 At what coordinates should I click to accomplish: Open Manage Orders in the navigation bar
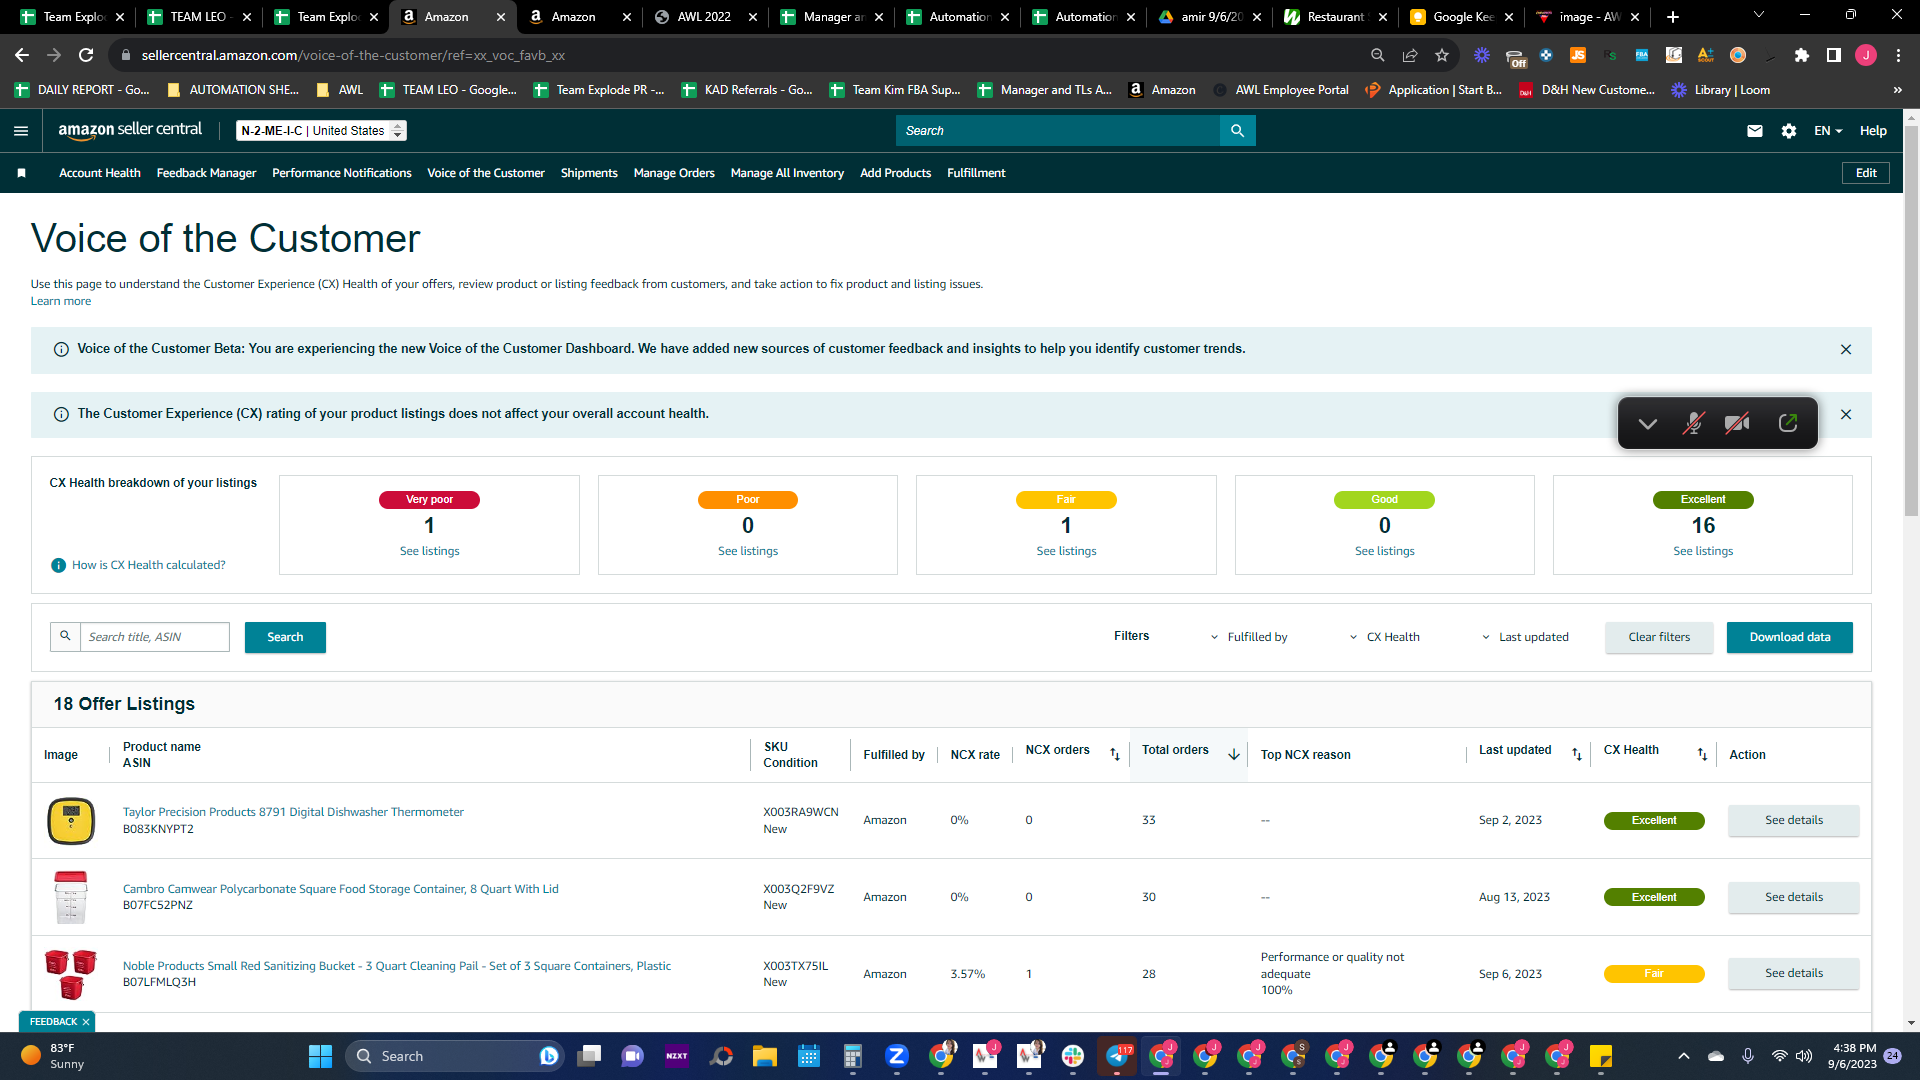(674, 173)
